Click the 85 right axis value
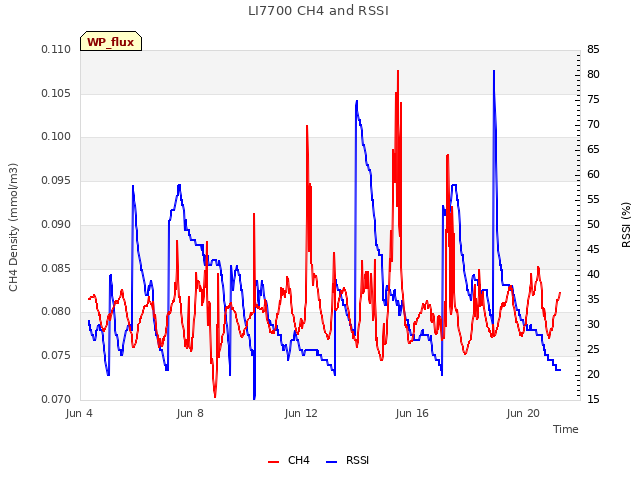 coord(593,49)
